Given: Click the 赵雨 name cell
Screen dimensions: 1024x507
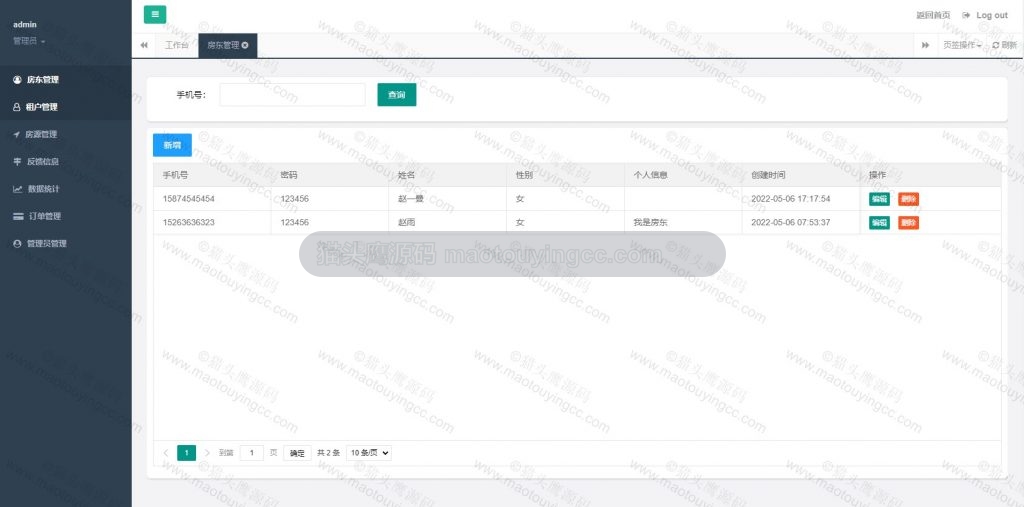Looking at the screenshot, I should click(447, 222).
